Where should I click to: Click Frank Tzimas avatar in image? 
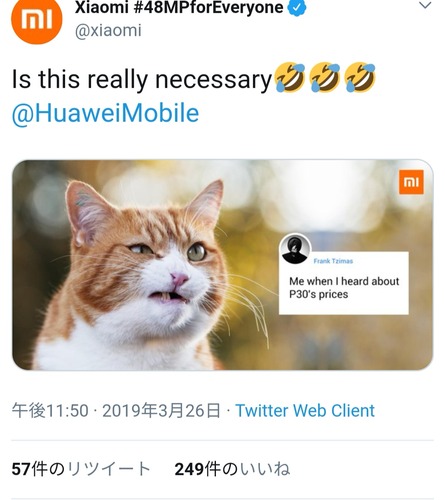295,249
